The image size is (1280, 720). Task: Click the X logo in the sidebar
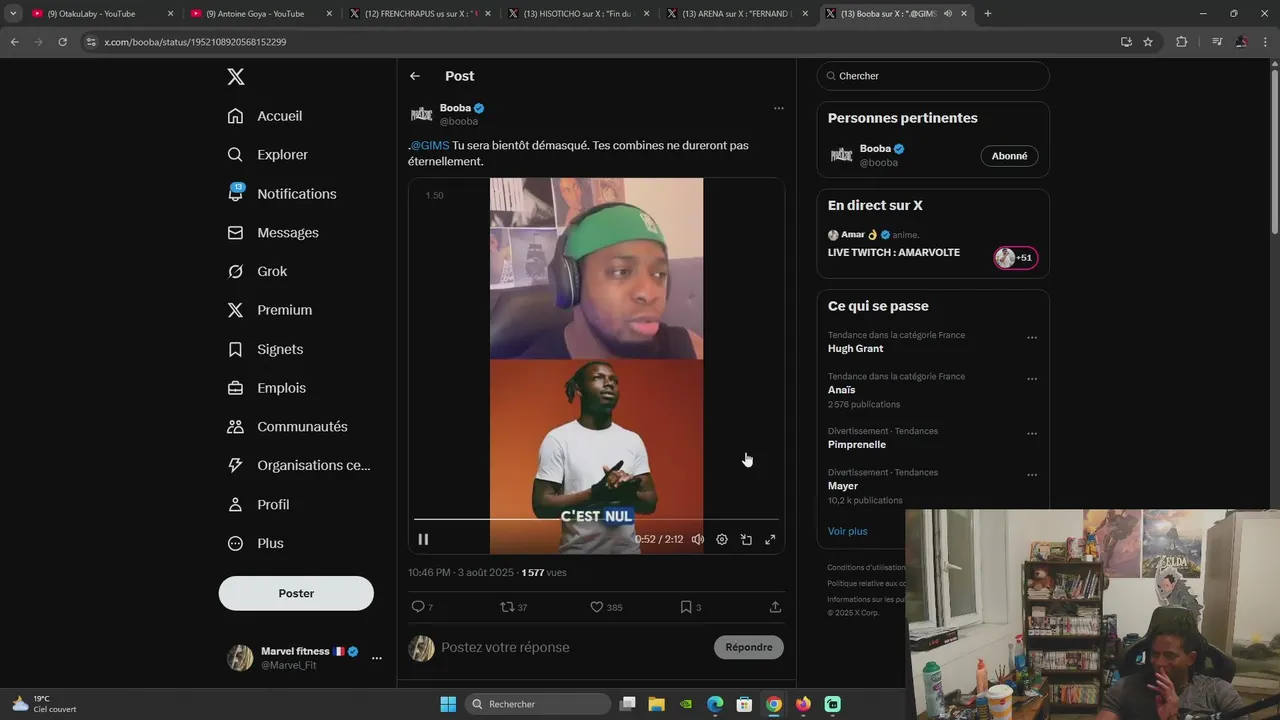(235, 77)
